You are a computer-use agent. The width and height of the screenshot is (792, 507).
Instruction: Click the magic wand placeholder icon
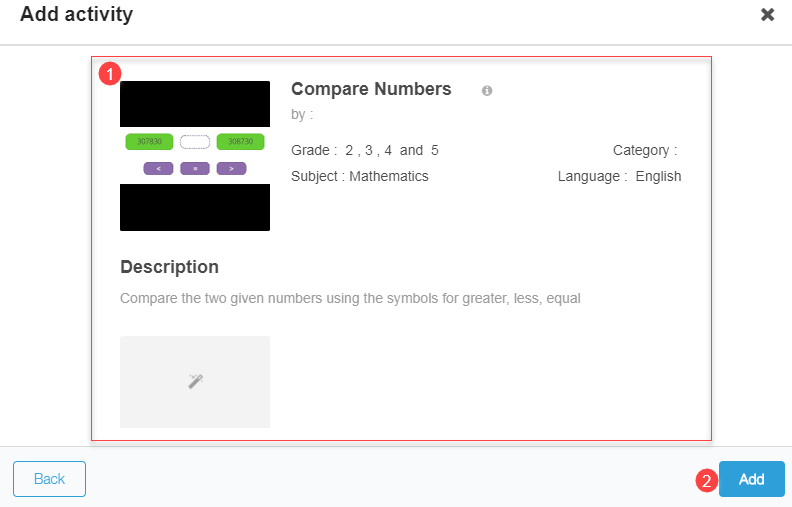coord(195,381)
